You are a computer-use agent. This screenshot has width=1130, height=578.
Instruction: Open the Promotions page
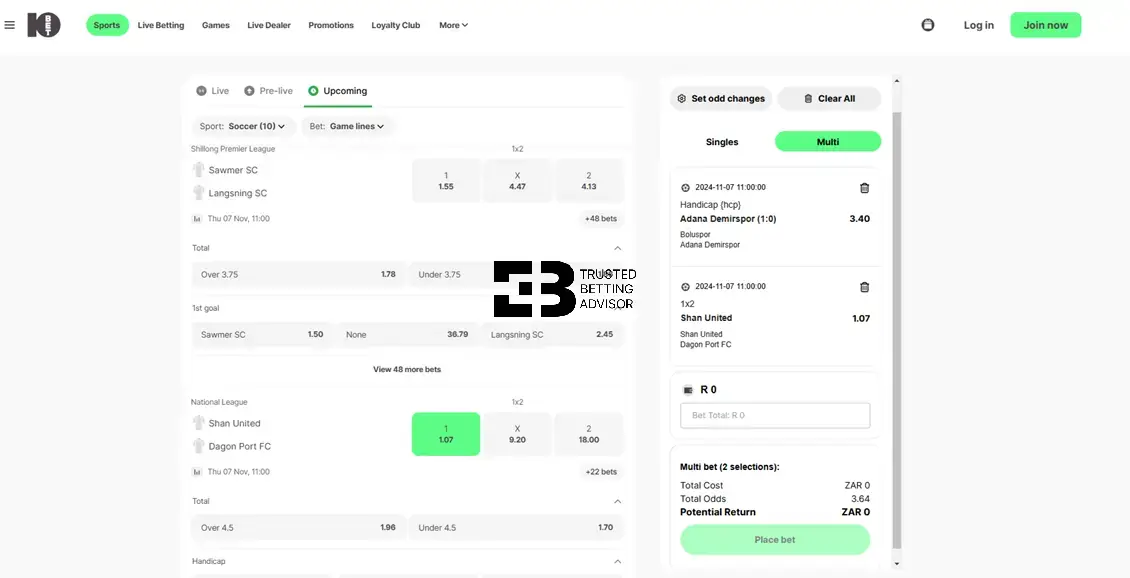click(x=331, y=25)
